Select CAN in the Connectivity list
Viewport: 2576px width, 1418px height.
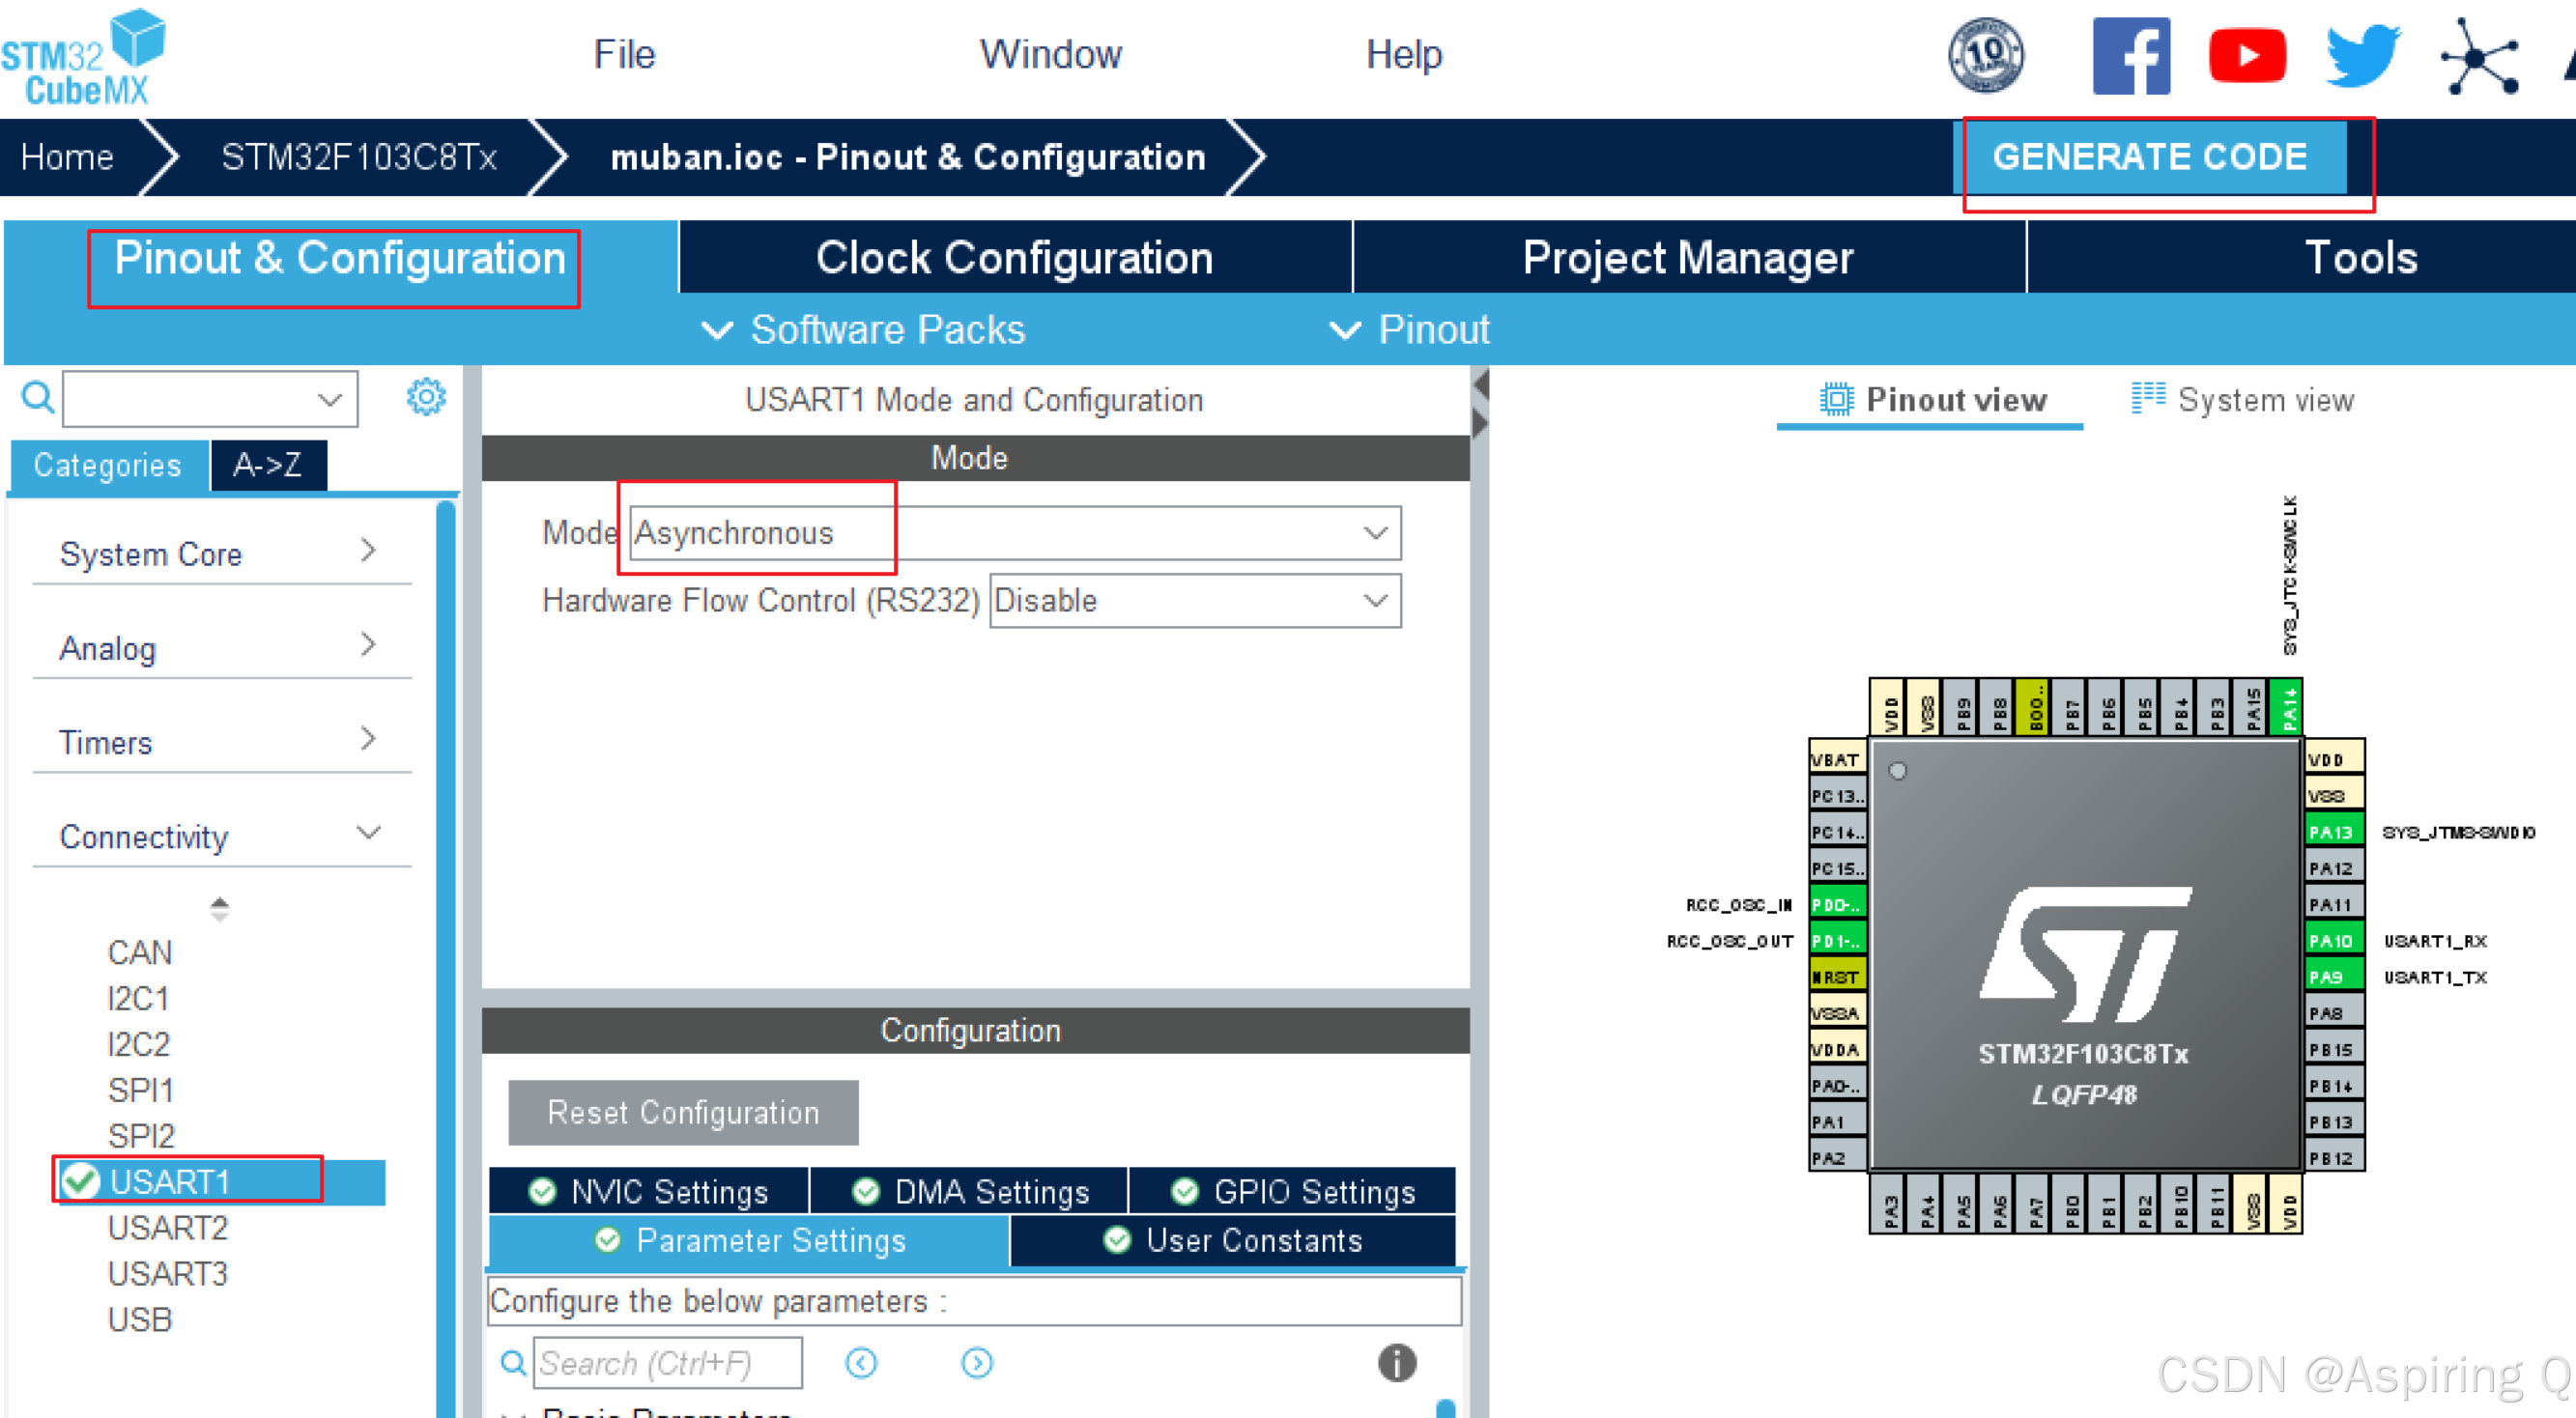click(x=140, y=952)
